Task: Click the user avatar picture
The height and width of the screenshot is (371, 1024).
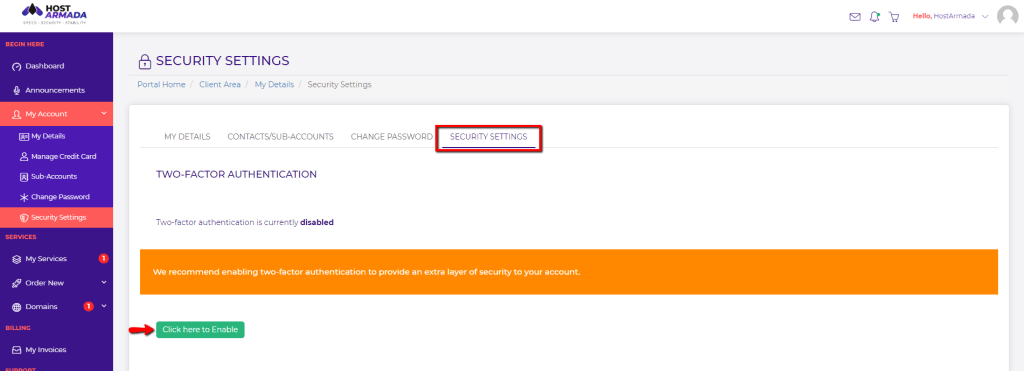Action: 1008,16
